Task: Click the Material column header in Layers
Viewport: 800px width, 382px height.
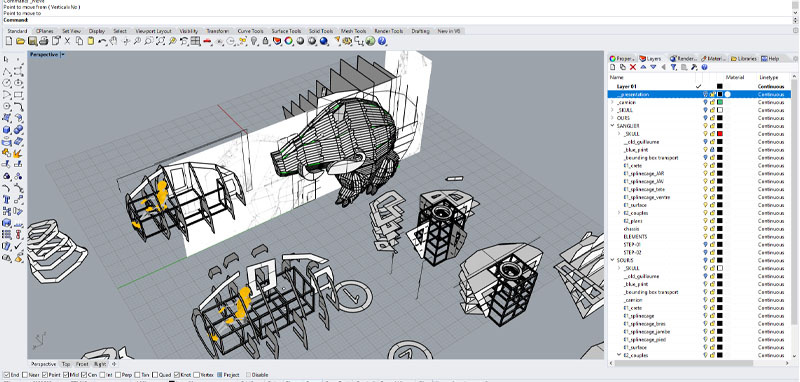Action: pyautogui.click(x=735, y=78)
